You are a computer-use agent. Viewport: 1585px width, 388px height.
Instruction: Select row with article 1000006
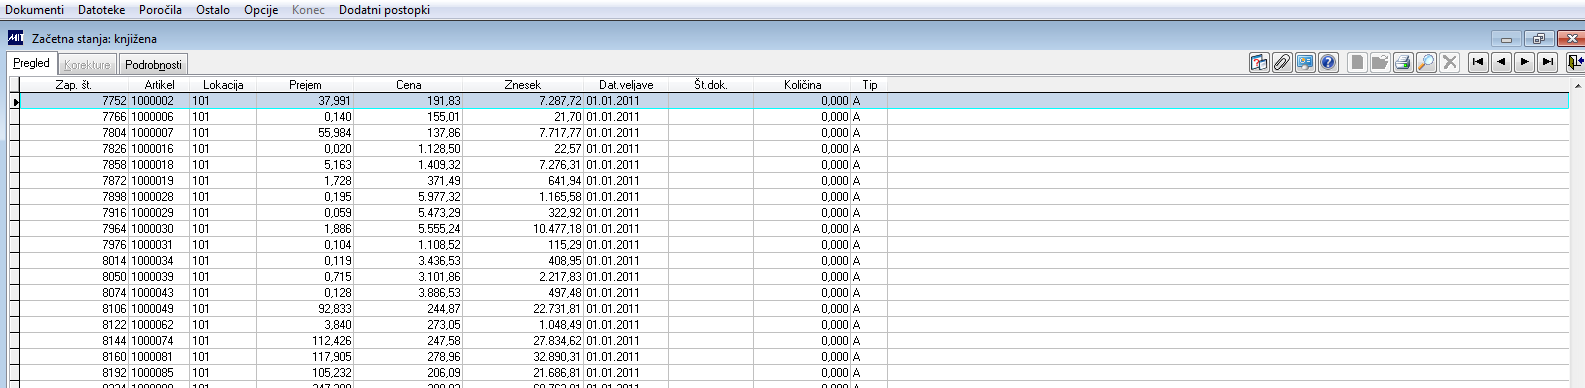794,117
